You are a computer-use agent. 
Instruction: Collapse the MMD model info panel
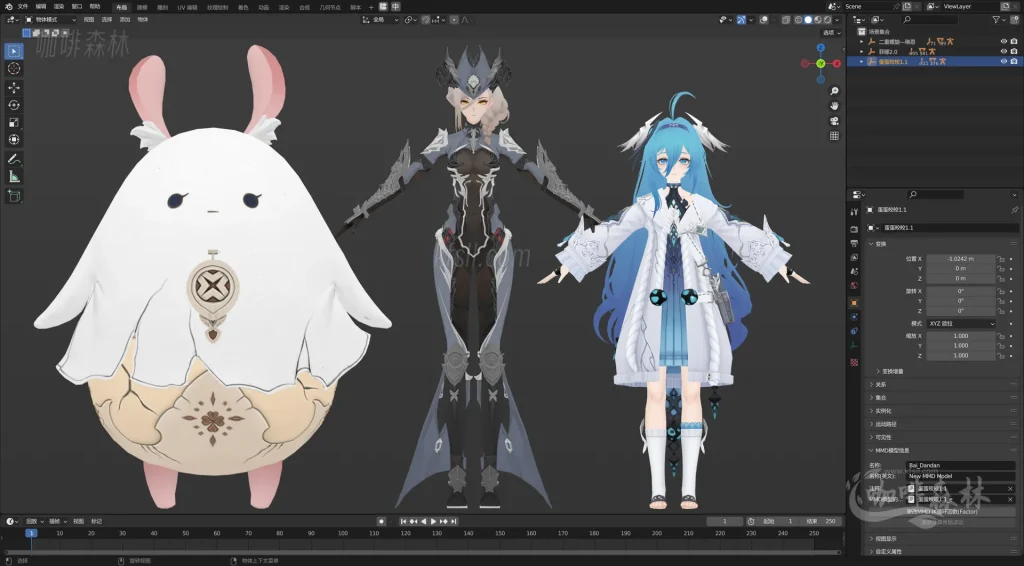tap(872, 450)
